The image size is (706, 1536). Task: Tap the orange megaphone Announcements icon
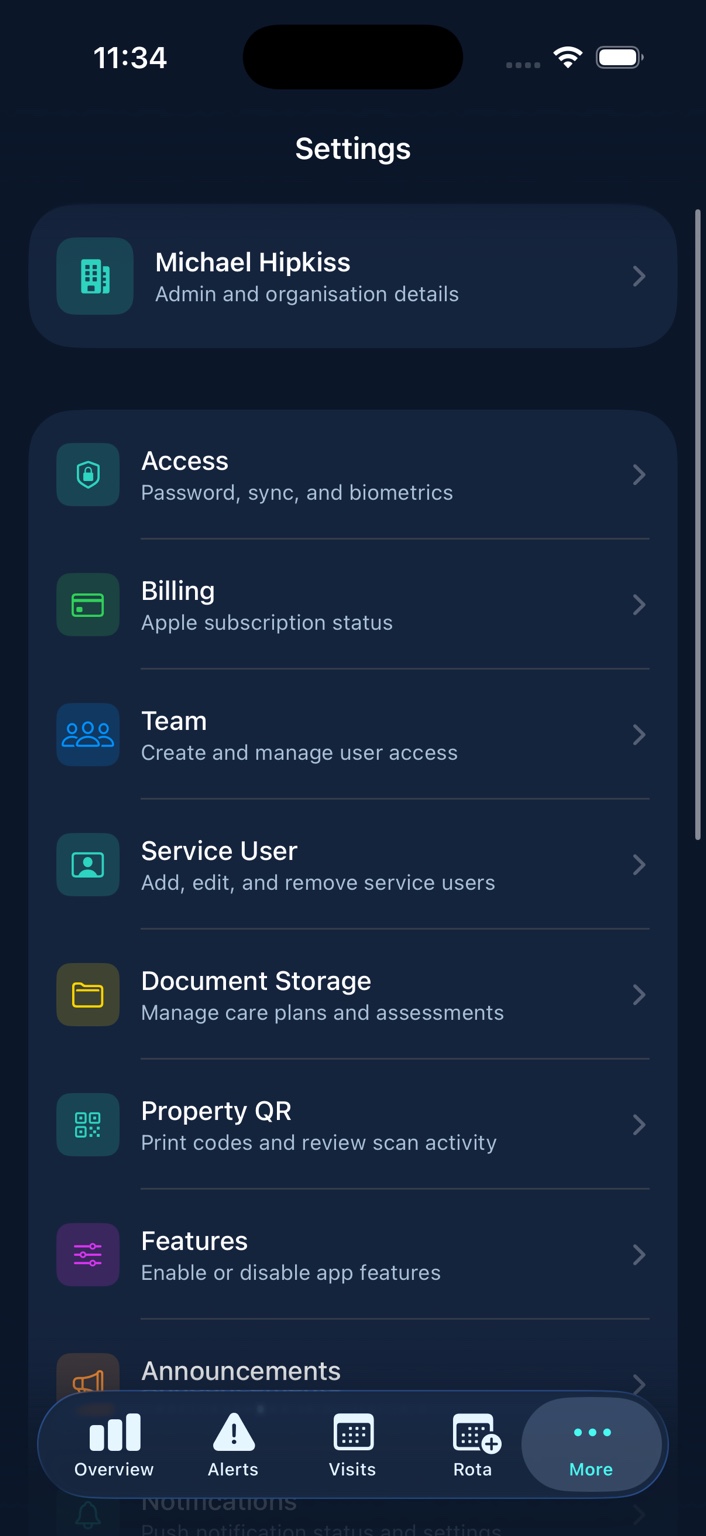click(x=88, y=1381)
